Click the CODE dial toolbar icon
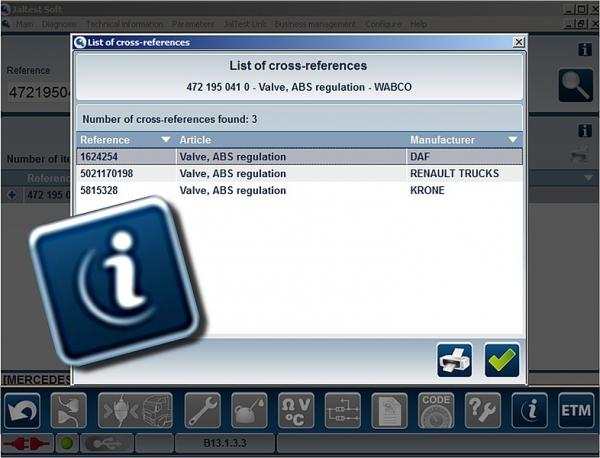Viewport: 600px width, 458px height. point(436,411)
